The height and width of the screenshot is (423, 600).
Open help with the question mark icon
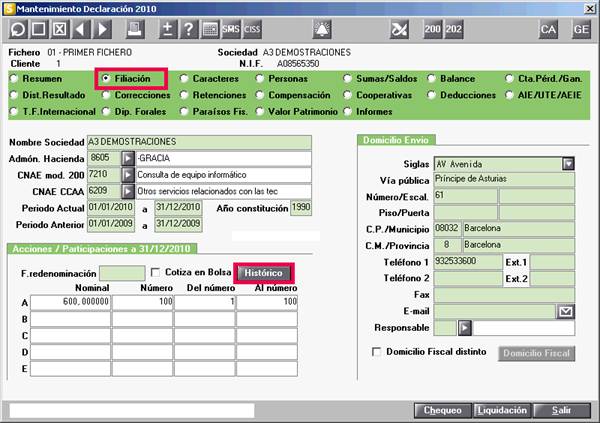pyautogui.click(x=189, y=29)
